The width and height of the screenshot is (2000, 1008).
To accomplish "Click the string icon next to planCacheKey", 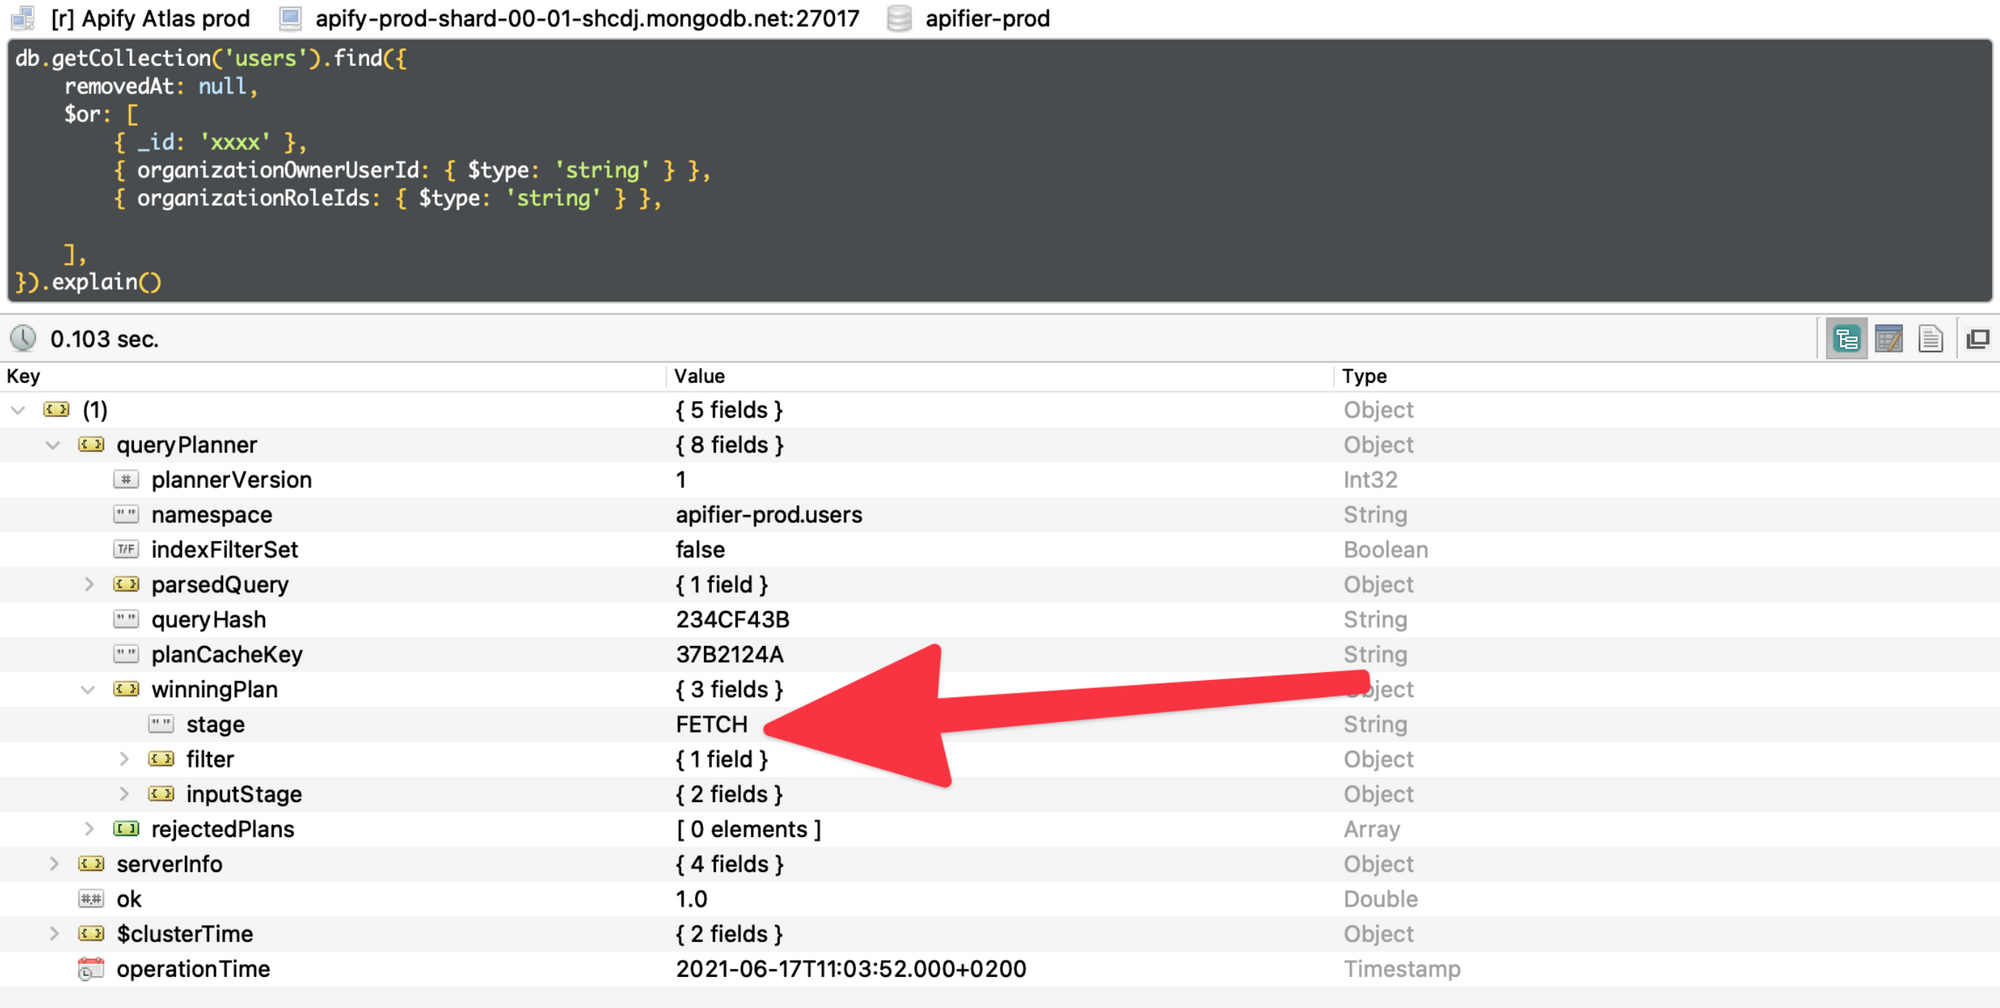I will 126,655.
